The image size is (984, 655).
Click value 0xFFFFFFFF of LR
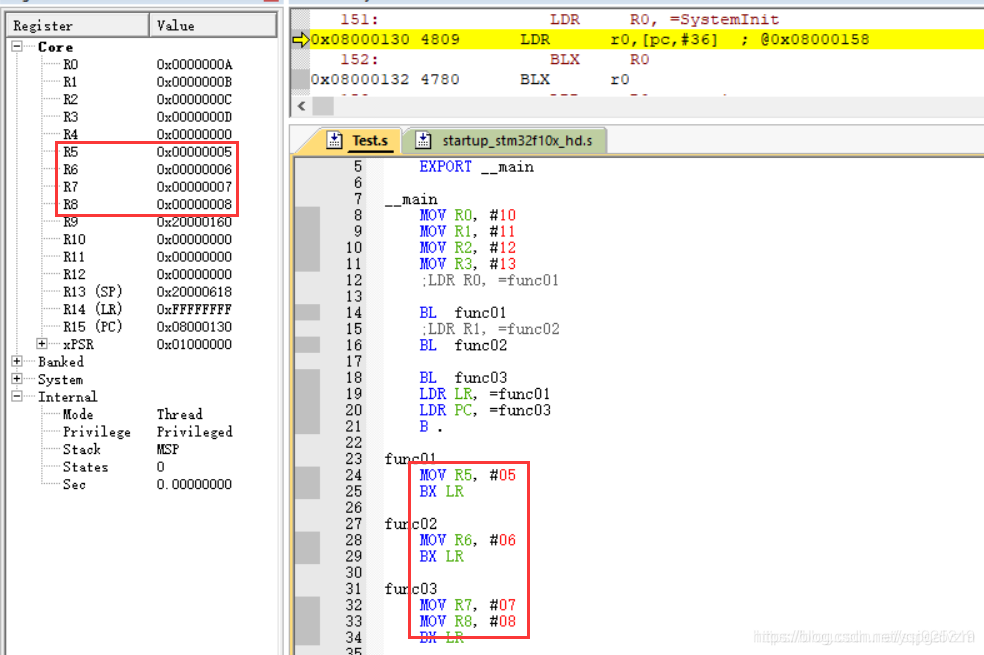click(195, 309)
